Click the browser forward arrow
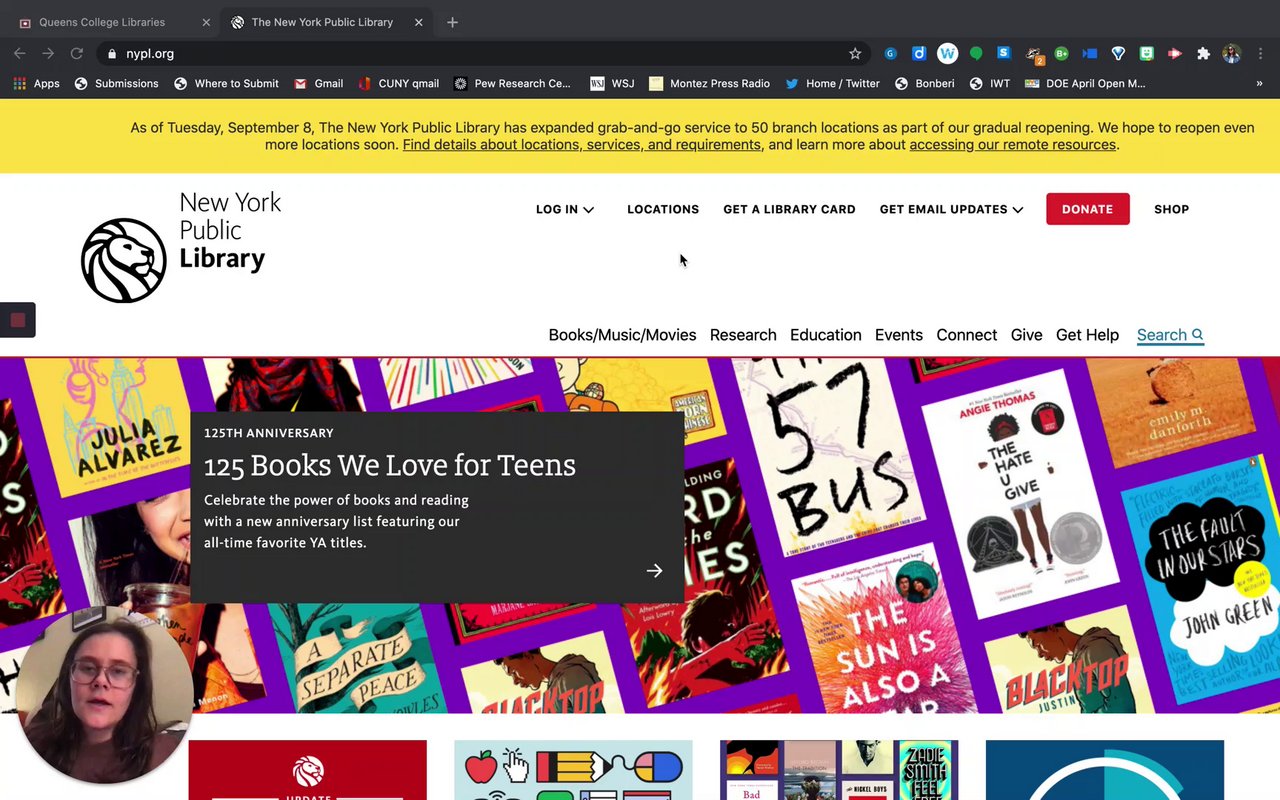Image resolution: width=1280 pixels, height=800 pixels. 47,53
